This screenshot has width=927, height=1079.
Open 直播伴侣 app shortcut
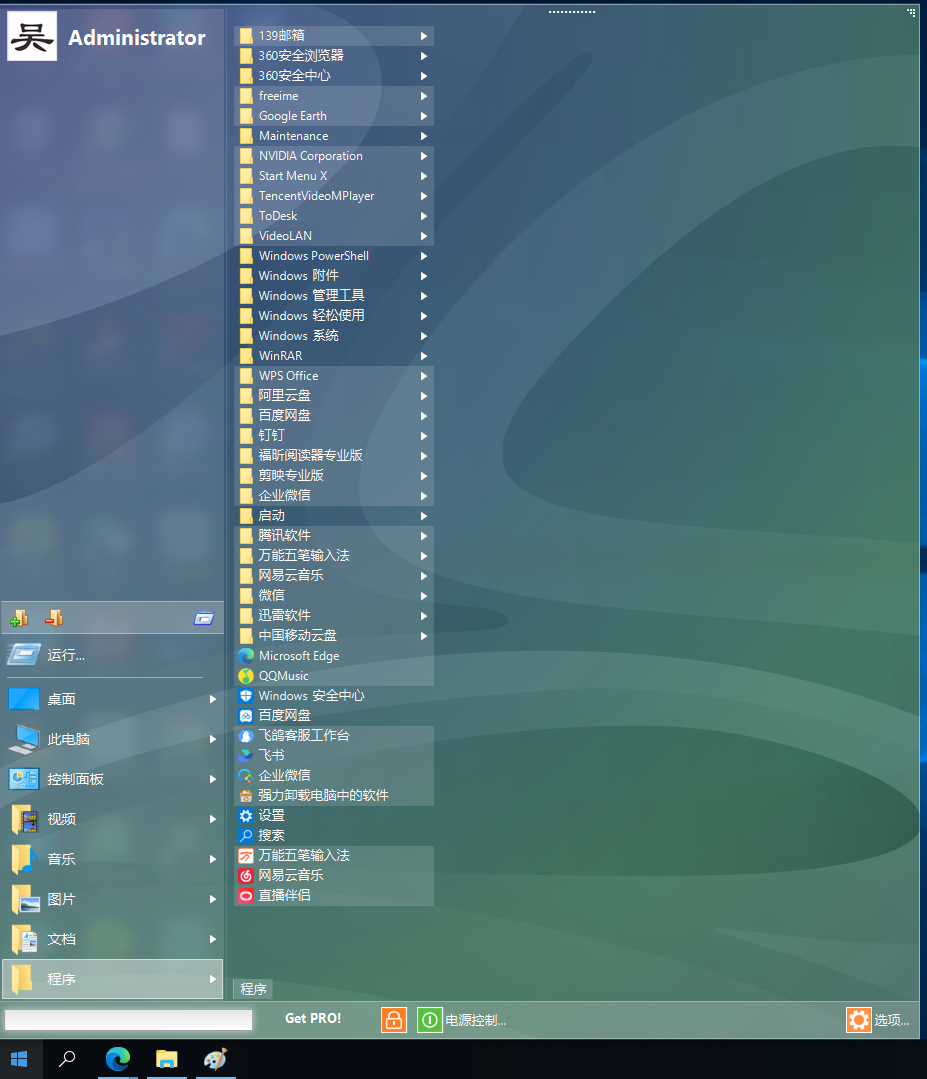pyautogui.click(x=284, y=895)
